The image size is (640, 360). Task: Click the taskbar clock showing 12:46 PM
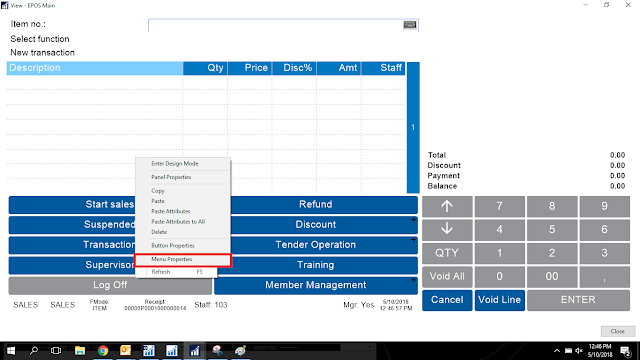600,351
